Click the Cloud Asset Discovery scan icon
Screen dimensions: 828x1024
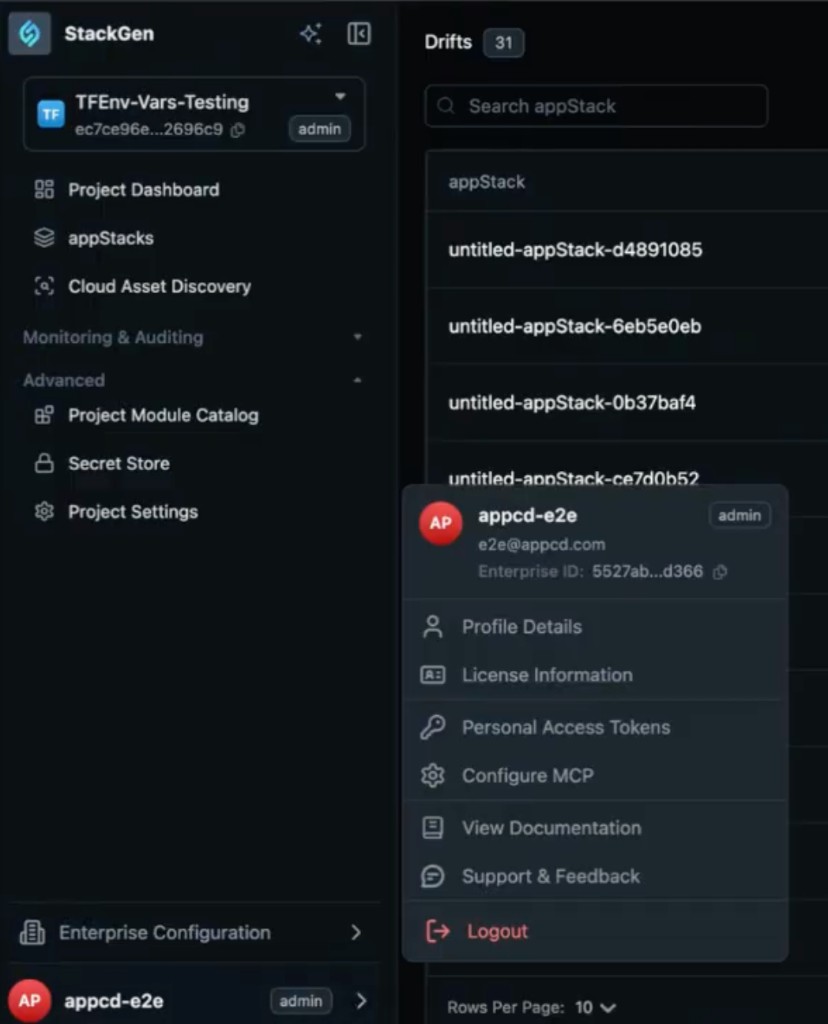point(44,286)
